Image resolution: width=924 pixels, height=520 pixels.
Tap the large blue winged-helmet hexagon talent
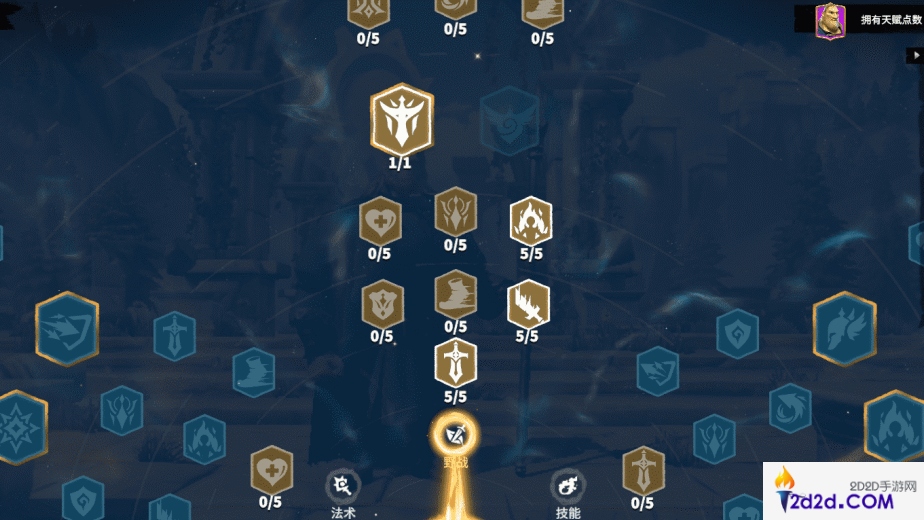point(844,329)
